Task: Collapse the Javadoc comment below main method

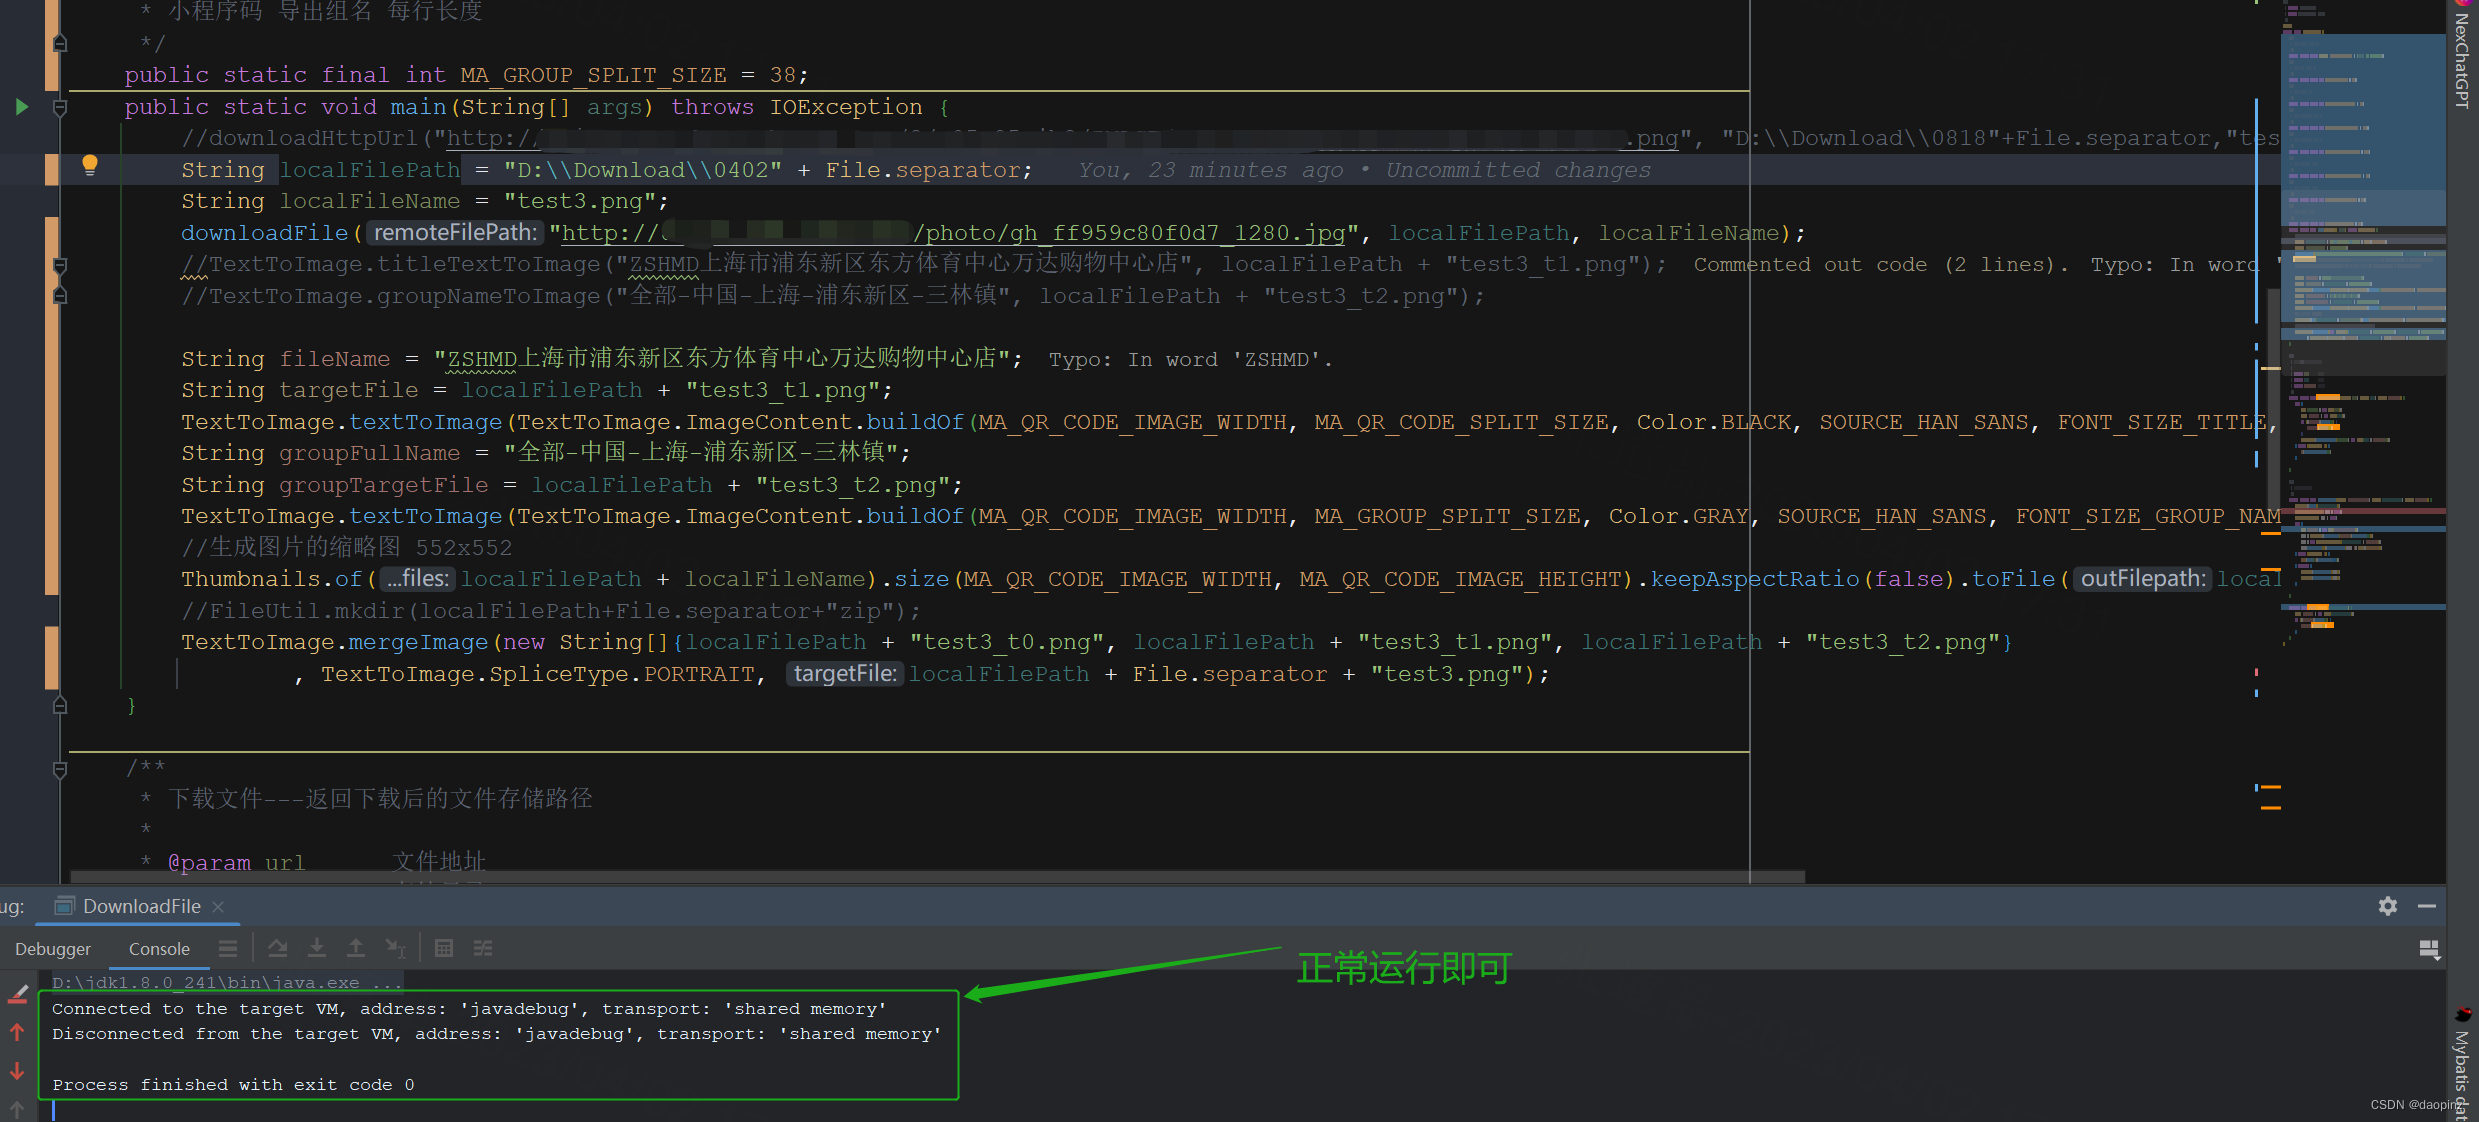Action: pos(60,769)
